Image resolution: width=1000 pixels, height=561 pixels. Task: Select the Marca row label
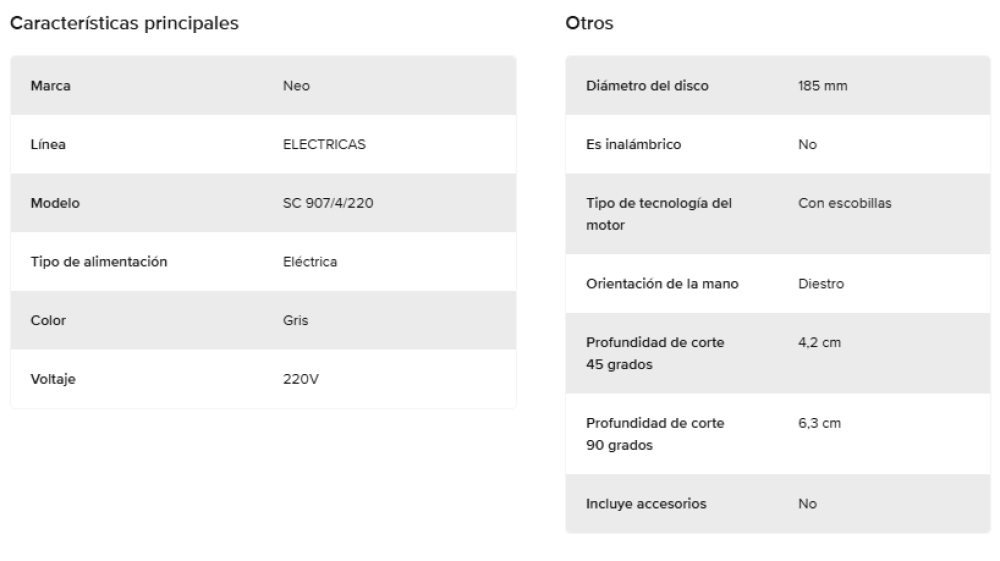tap(50, 85)
